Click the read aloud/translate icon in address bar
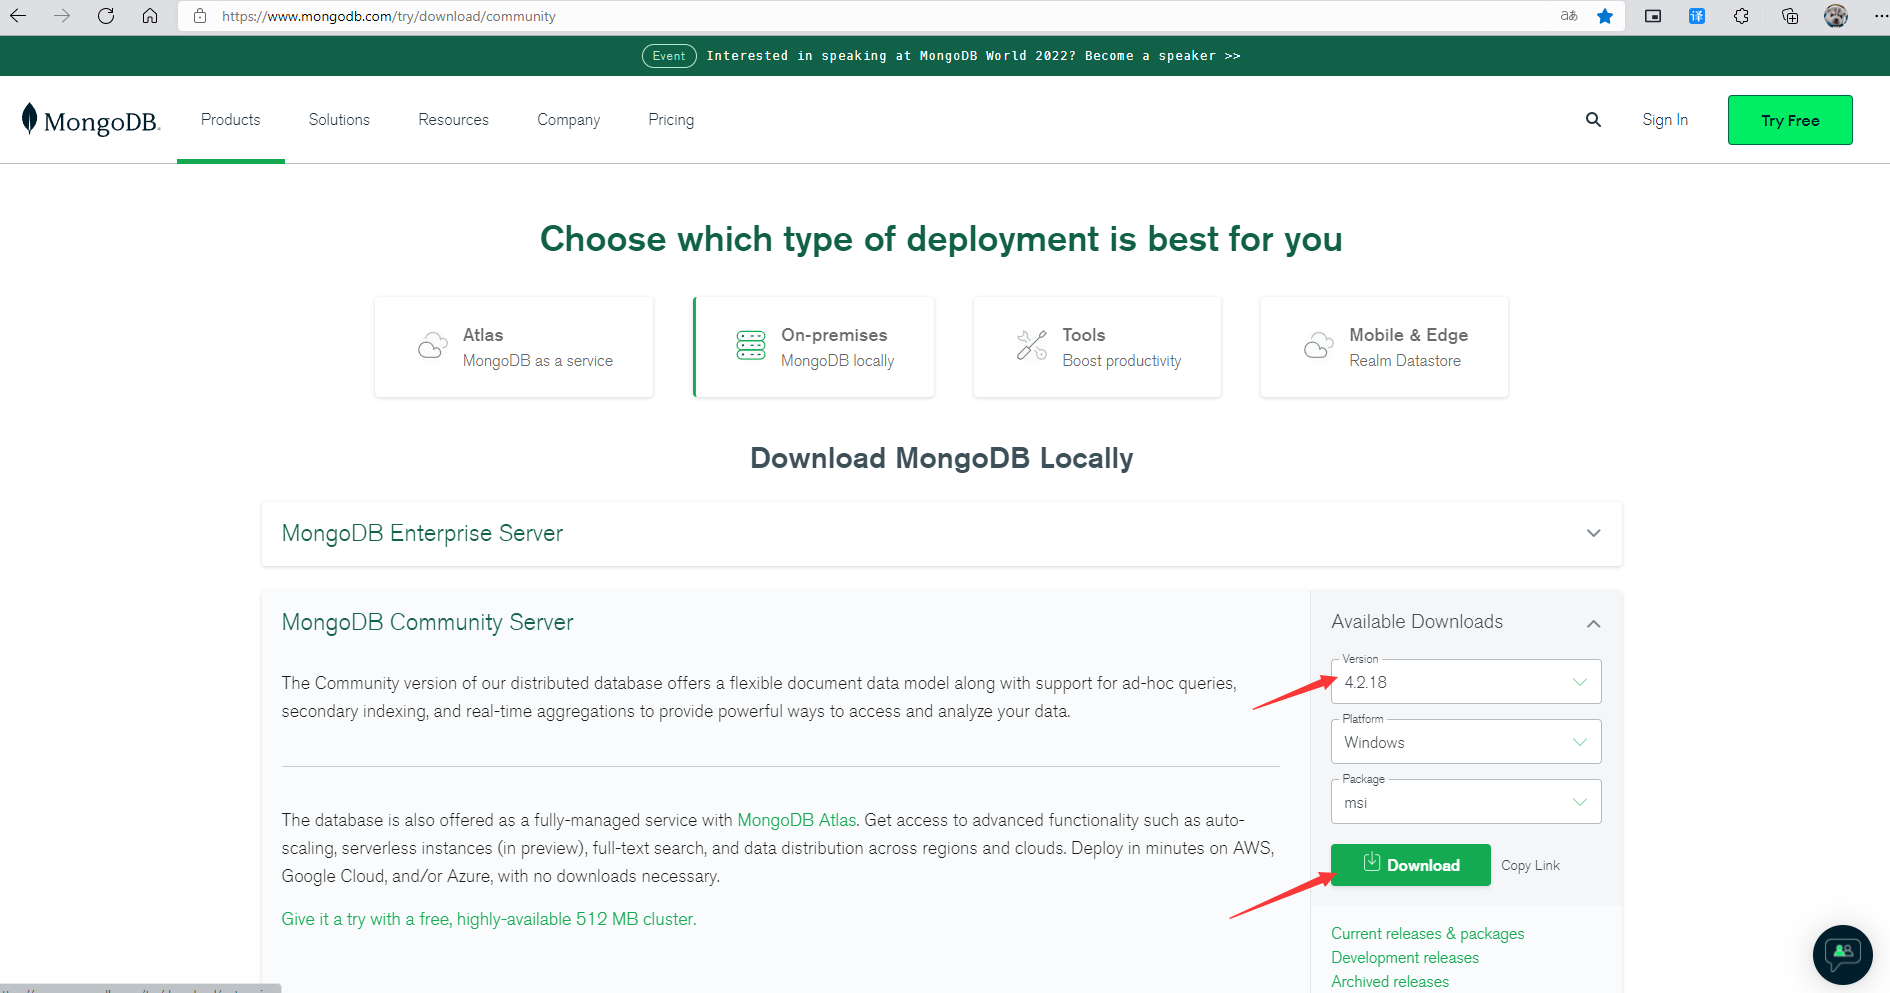The width and height of the screenshot is (1890, 993). pyautogui.click(x=1569, y=16)
